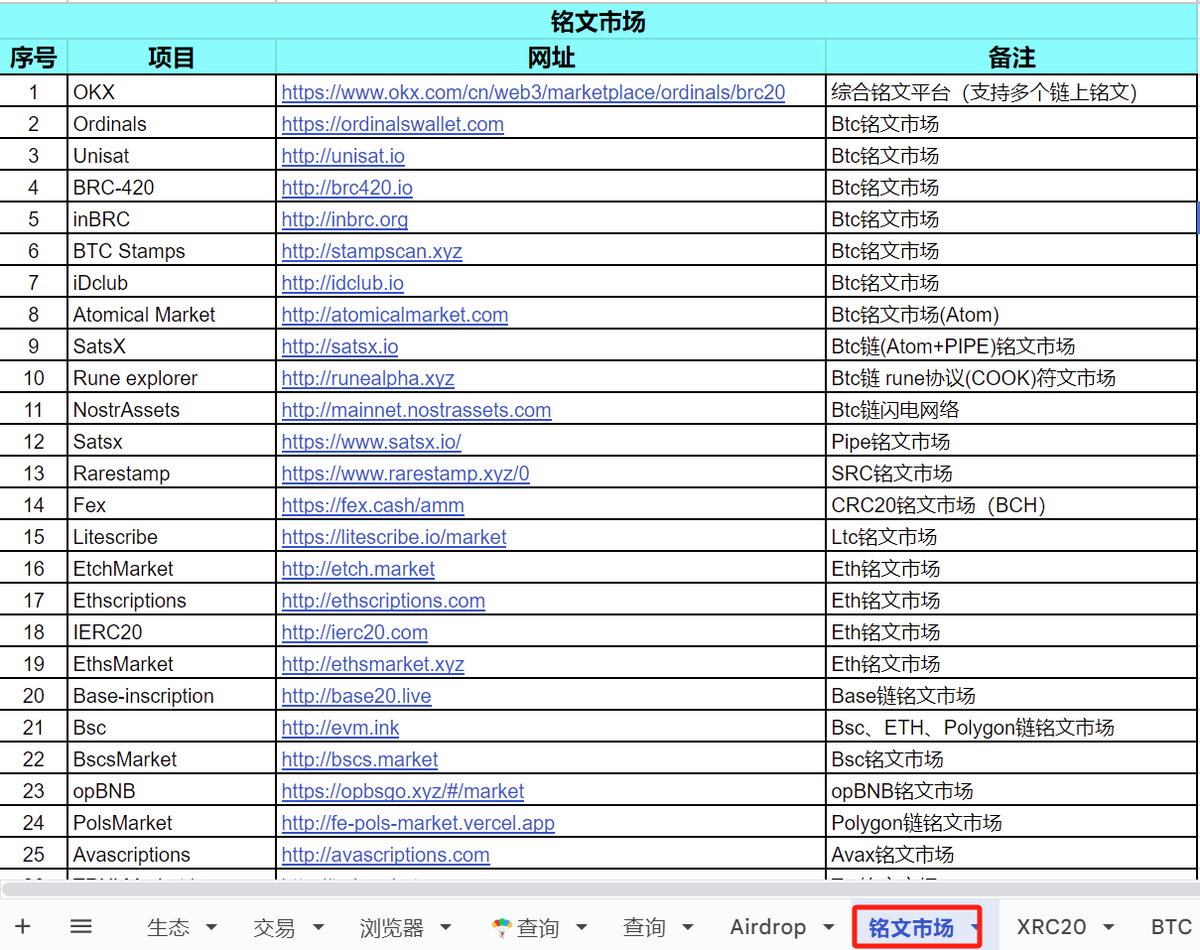Select the 备注 header cell

coord(1012,58)
